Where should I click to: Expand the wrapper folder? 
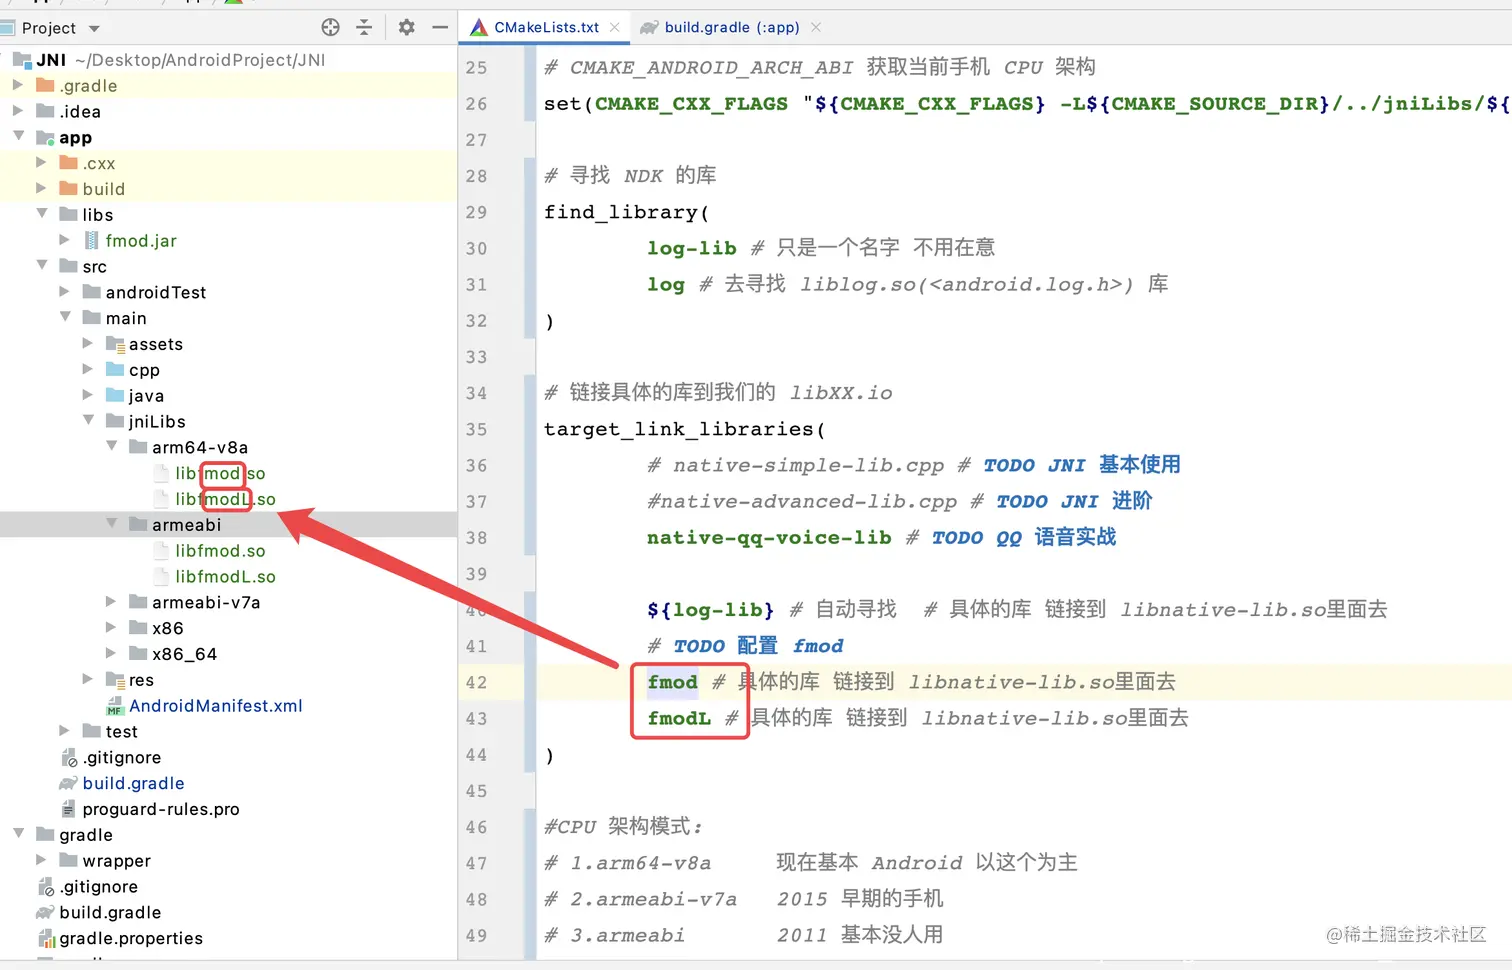pos(41,860)
